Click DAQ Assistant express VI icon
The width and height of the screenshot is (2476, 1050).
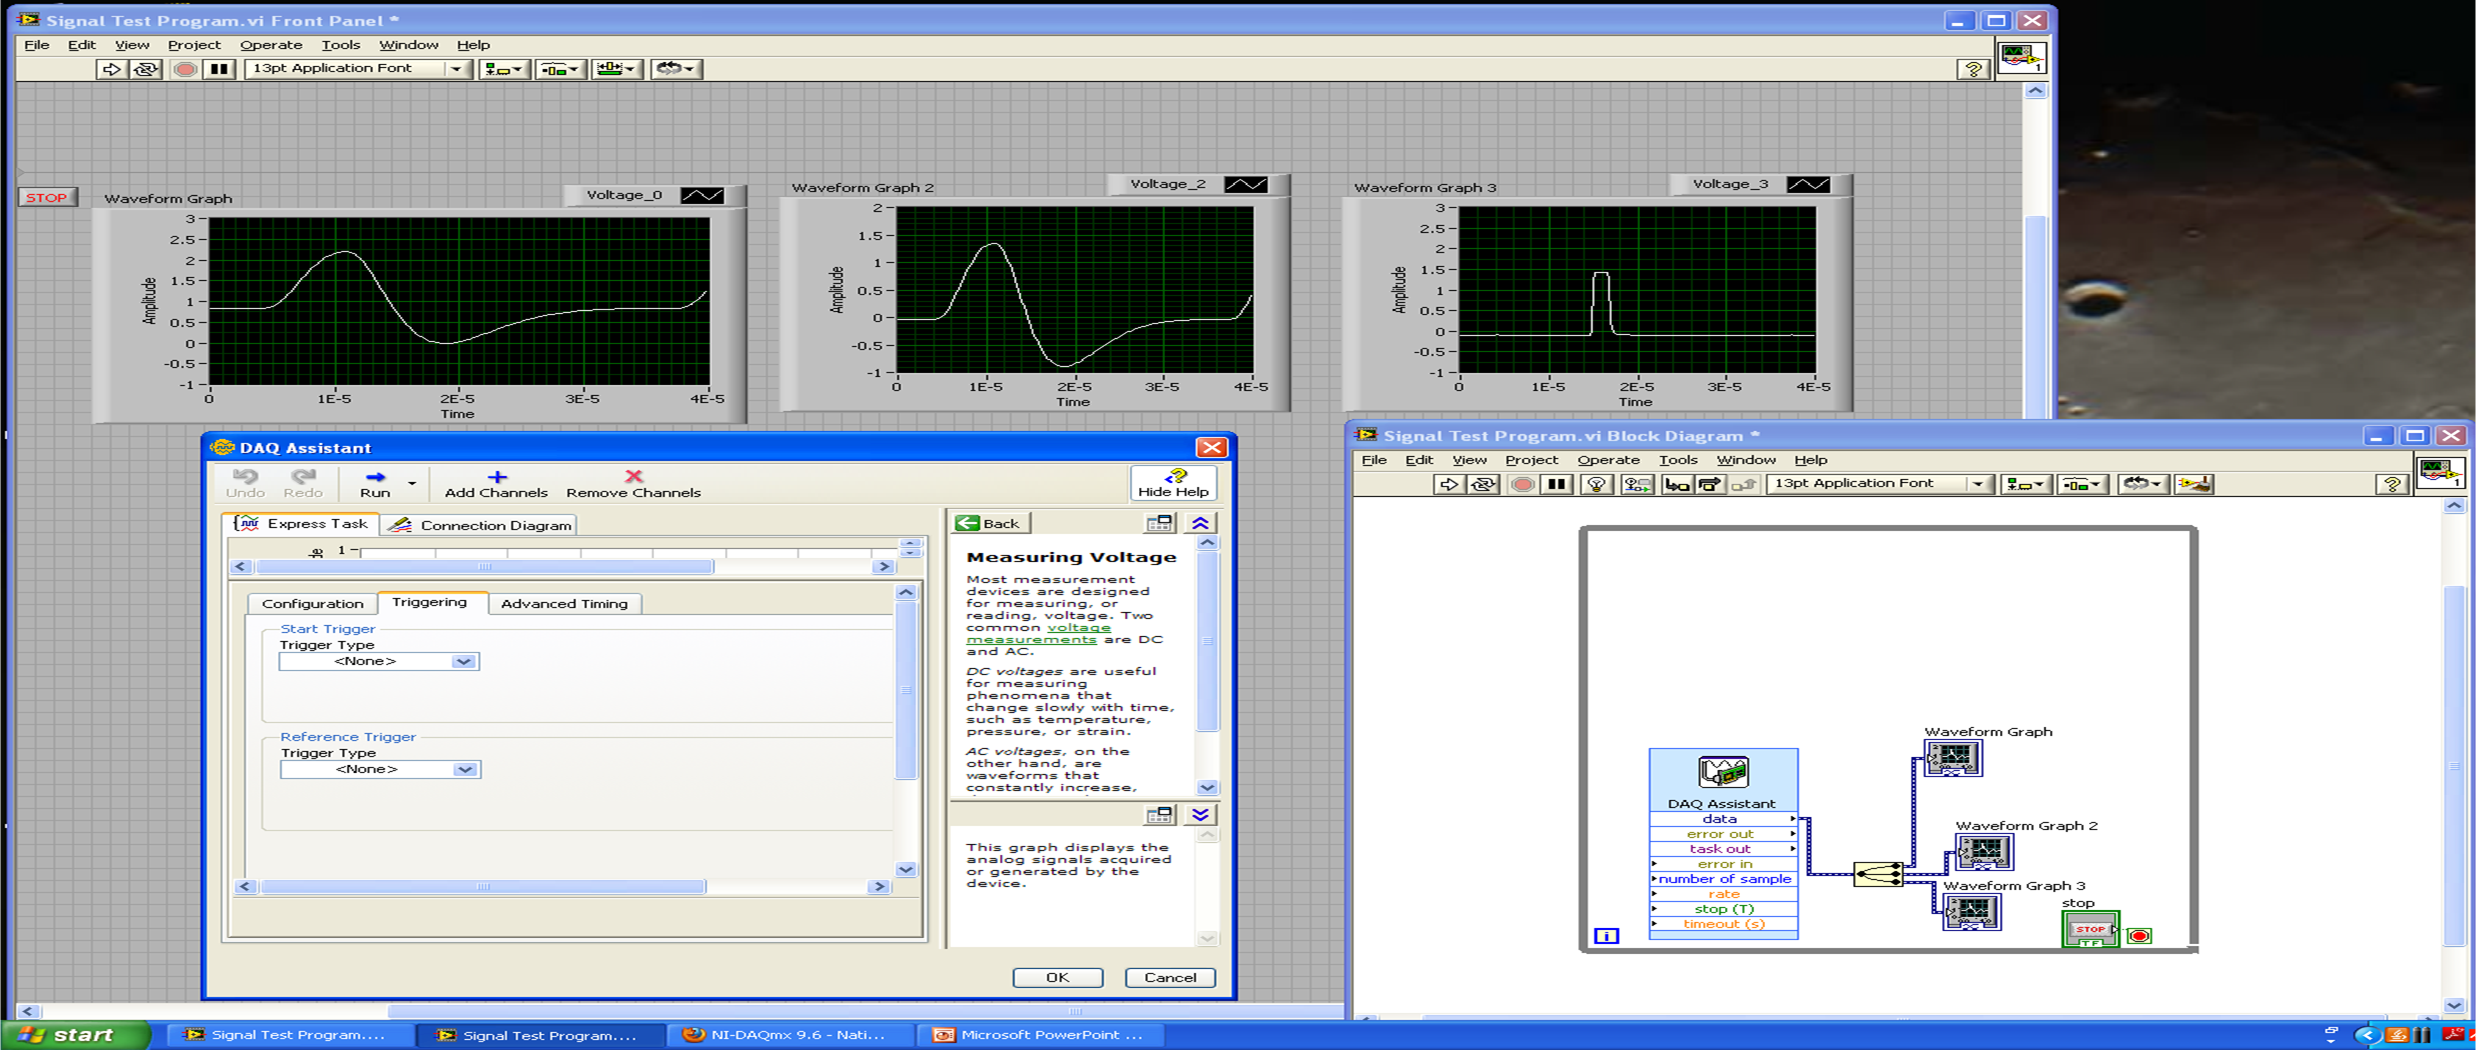1722,772
